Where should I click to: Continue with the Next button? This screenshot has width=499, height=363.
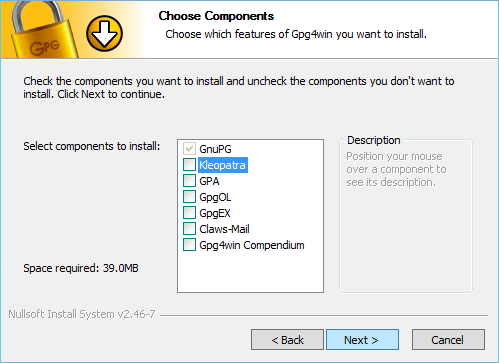pyautogui.click(x=362, y=340)
